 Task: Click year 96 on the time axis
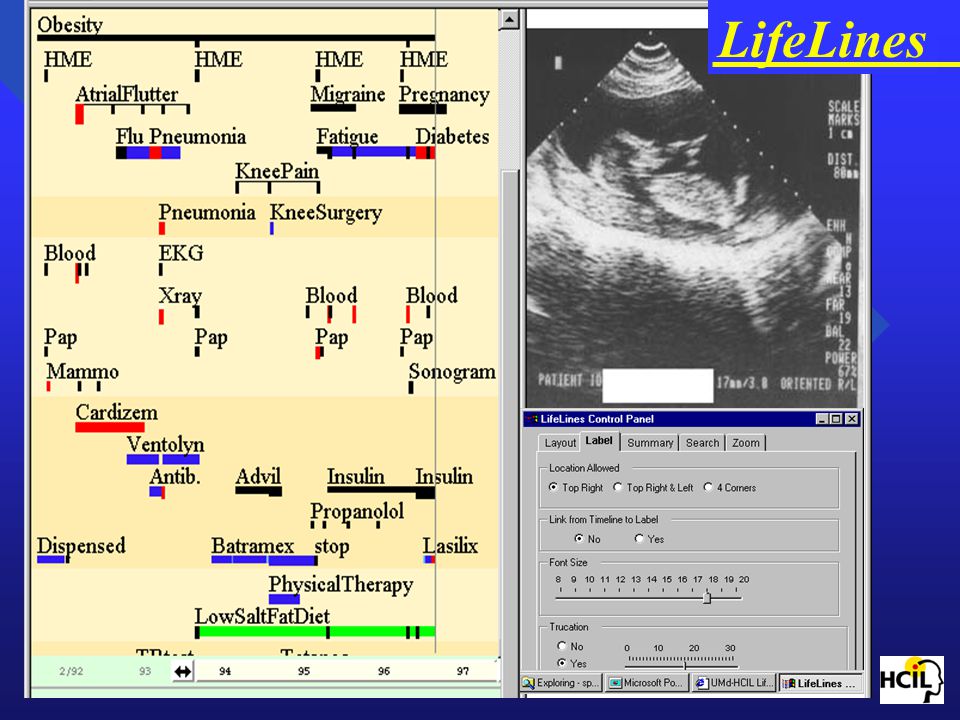[383, 672]
